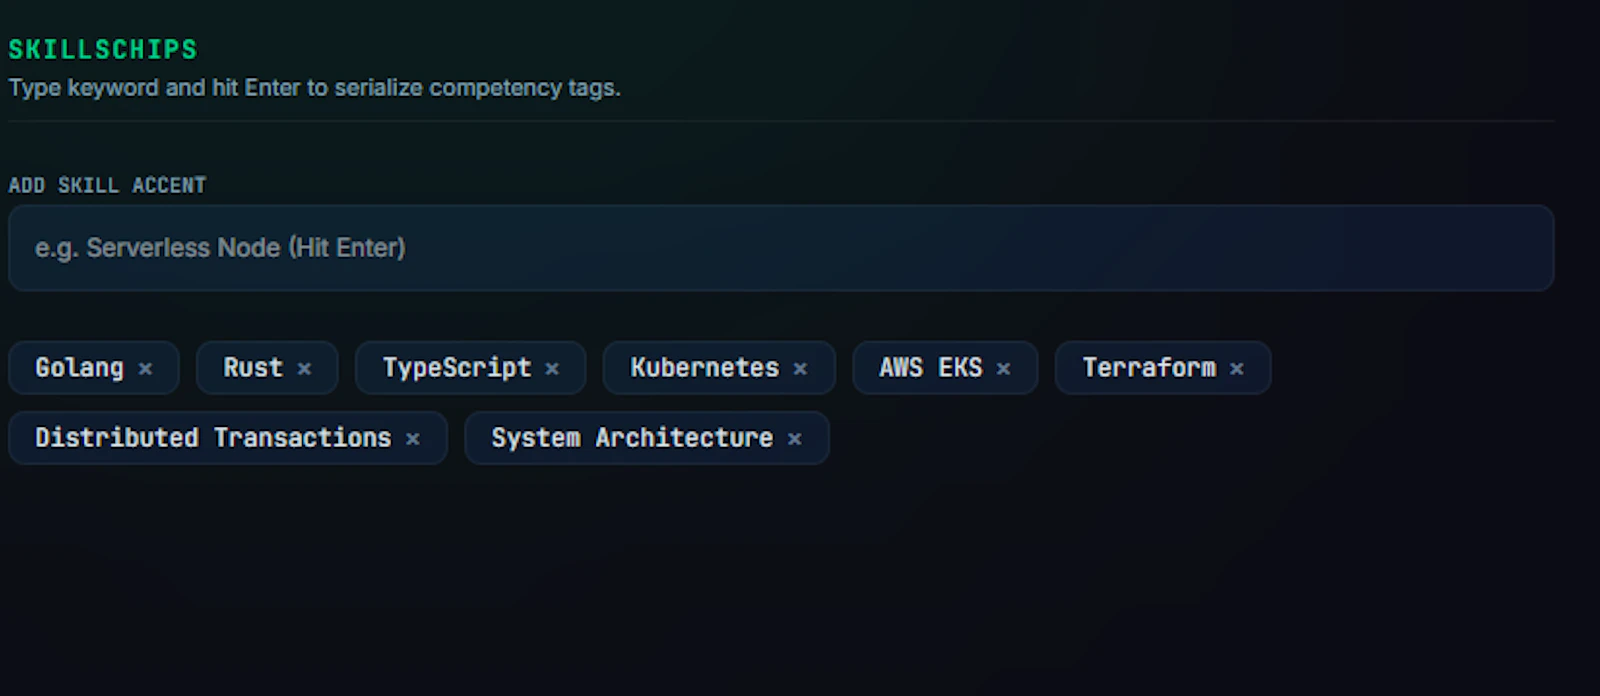Click the SKILLSCHIPS section heading

click(x=103, y=49)
